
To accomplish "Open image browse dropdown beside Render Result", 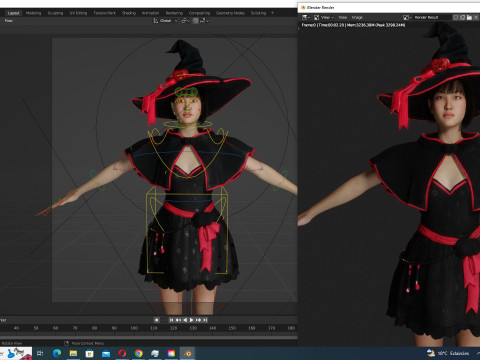I will (x=407, y=17).
